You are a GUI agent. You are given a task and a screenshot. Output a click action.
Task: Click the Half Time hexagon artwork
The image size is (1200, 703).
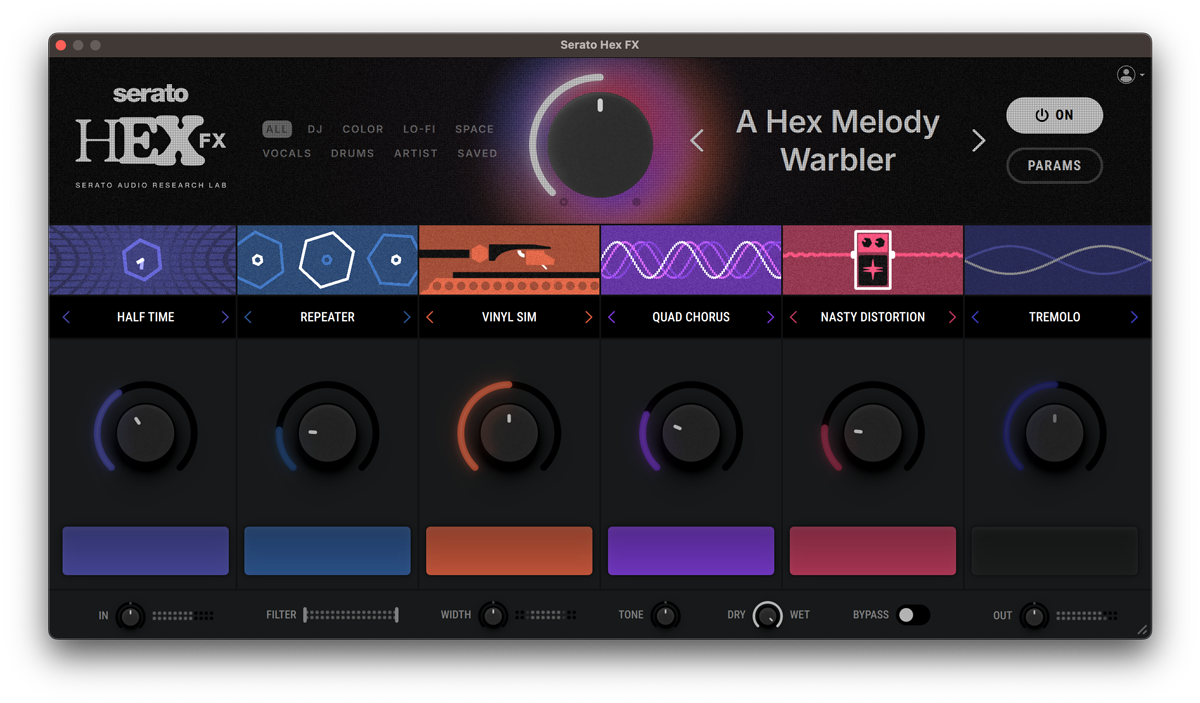(x=142, y=260)
